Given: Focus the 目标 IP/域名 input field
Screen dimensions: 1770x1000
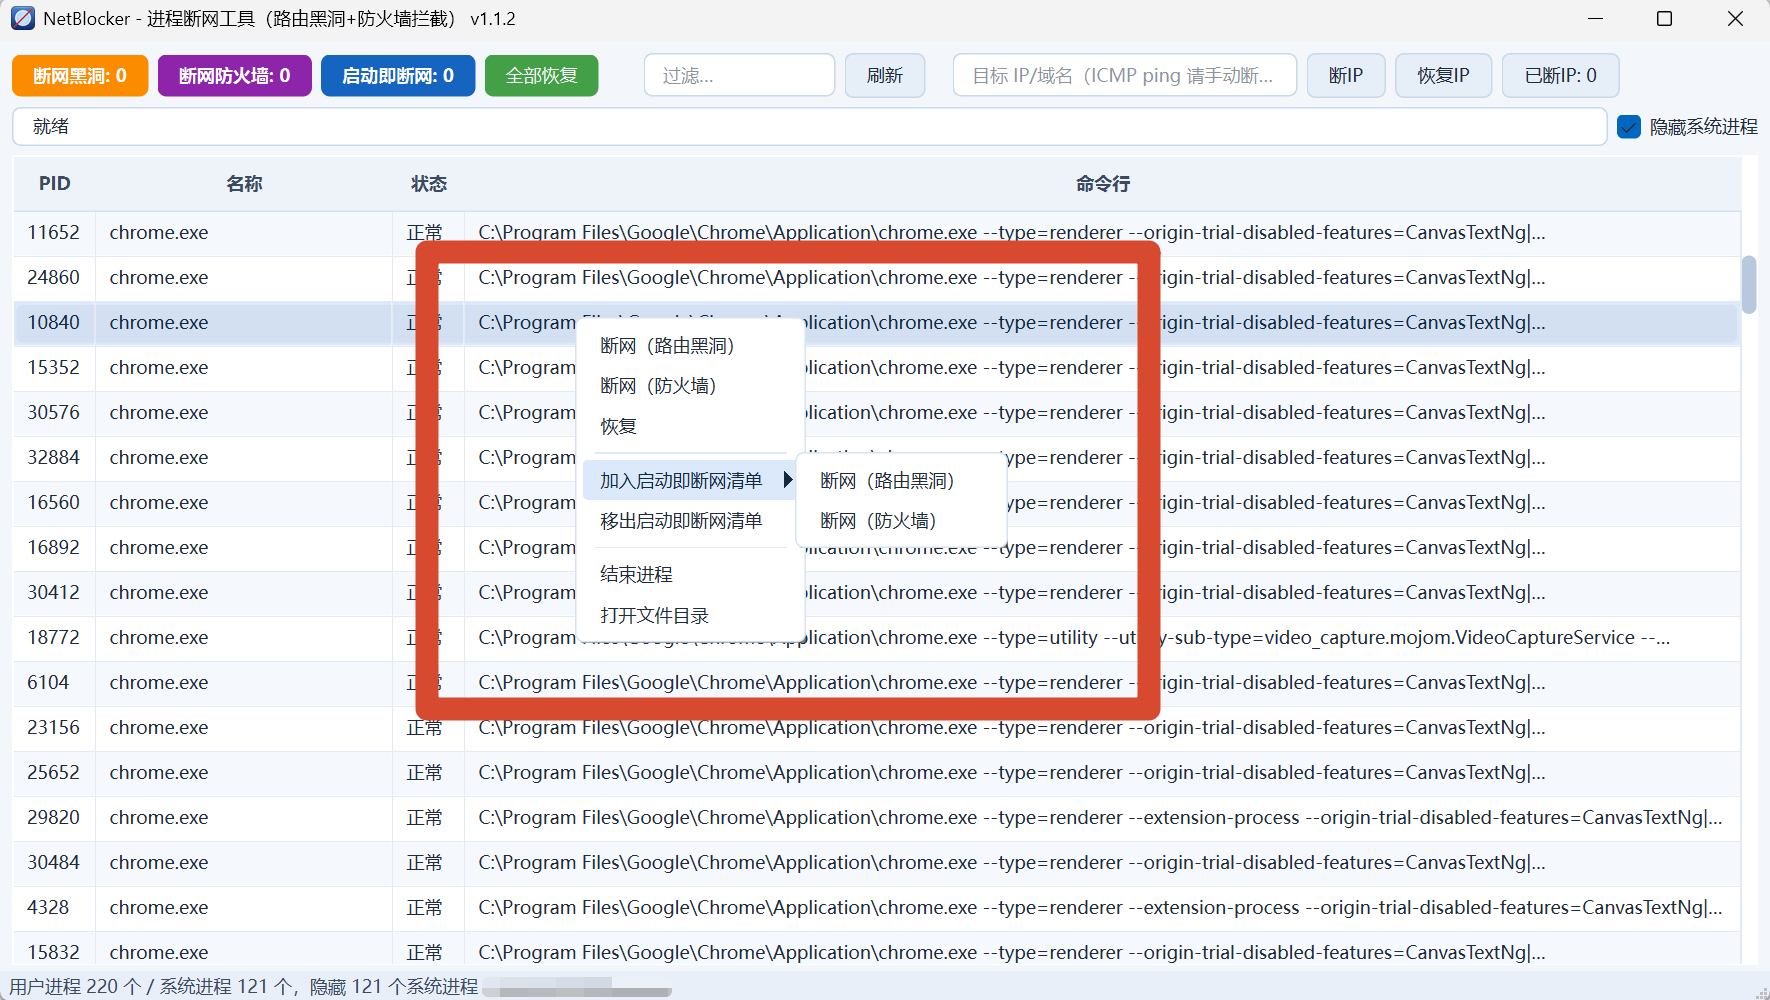Looking at the screenshot, I should click(1125, 76).
